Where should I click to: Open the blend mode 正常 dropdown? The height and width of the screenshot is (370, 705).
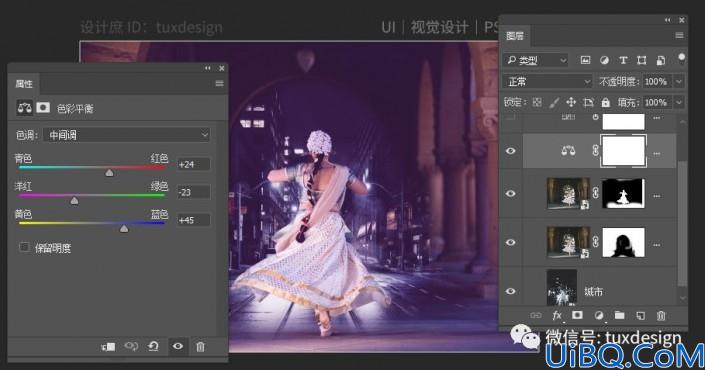click(548, 81)
